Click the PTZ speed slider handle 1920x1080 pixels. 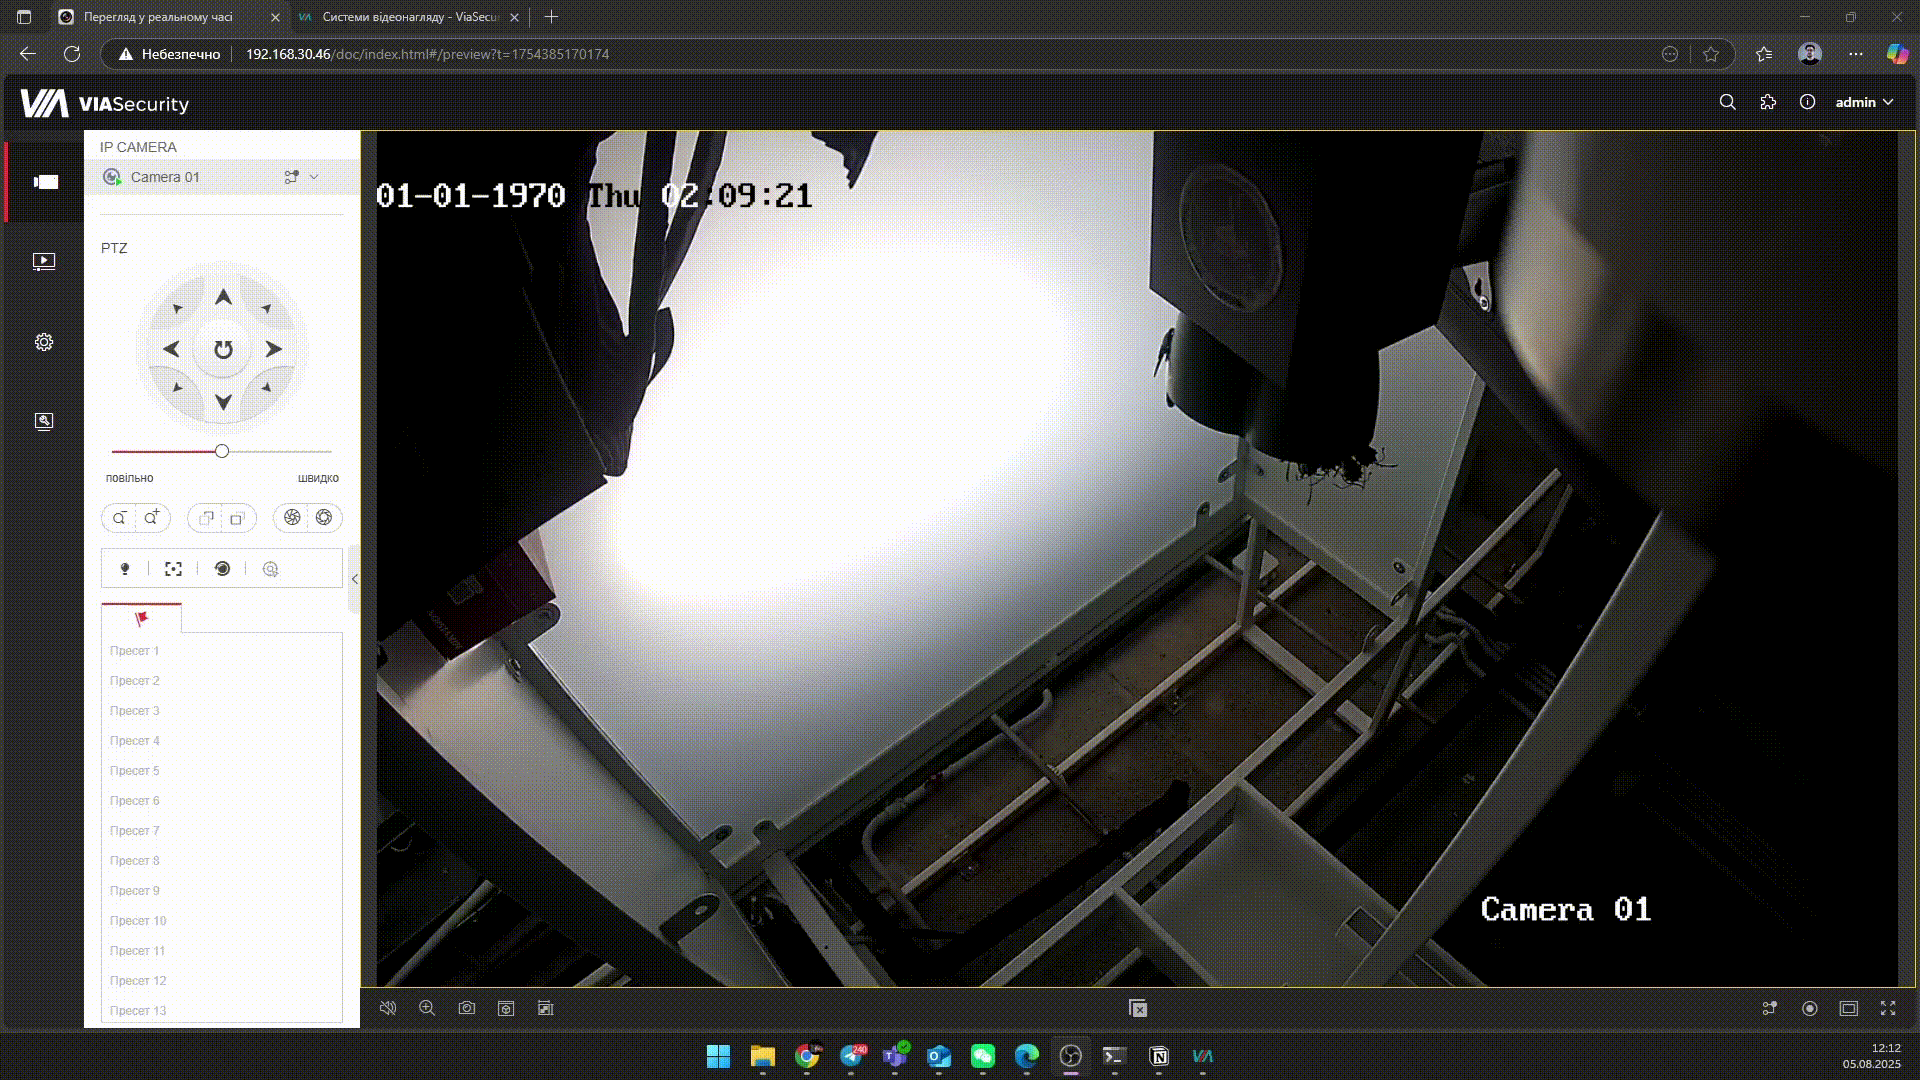pos(222,451)
